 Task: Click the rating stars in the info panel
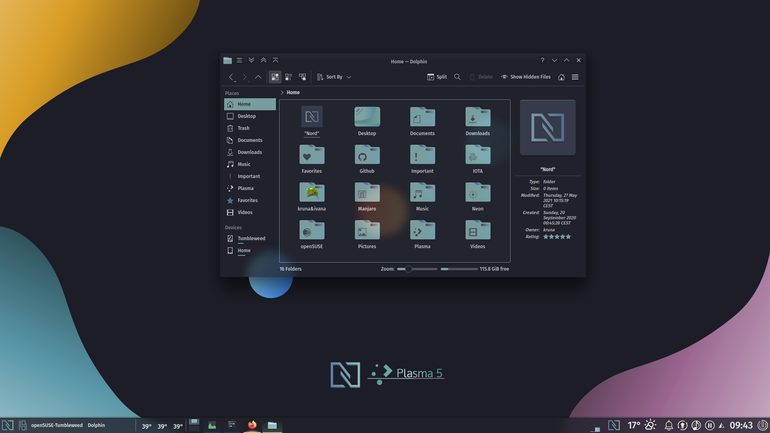click(557, 237)
